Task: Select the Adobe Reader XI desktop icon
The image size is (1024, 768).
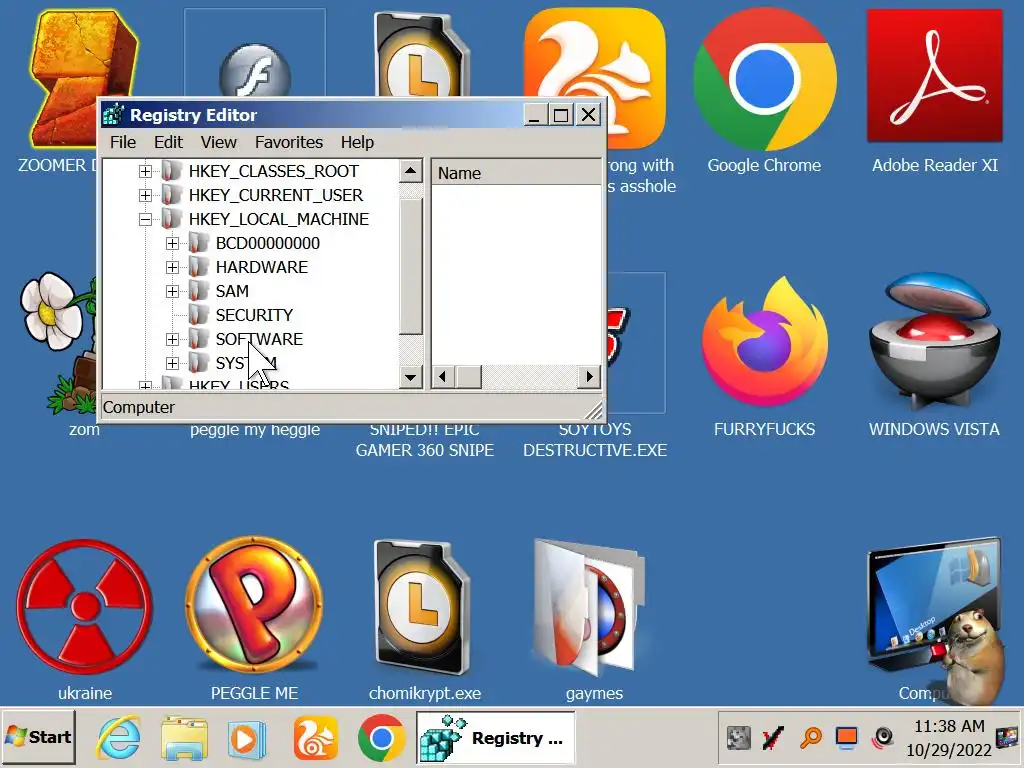Action: [935, 76]
